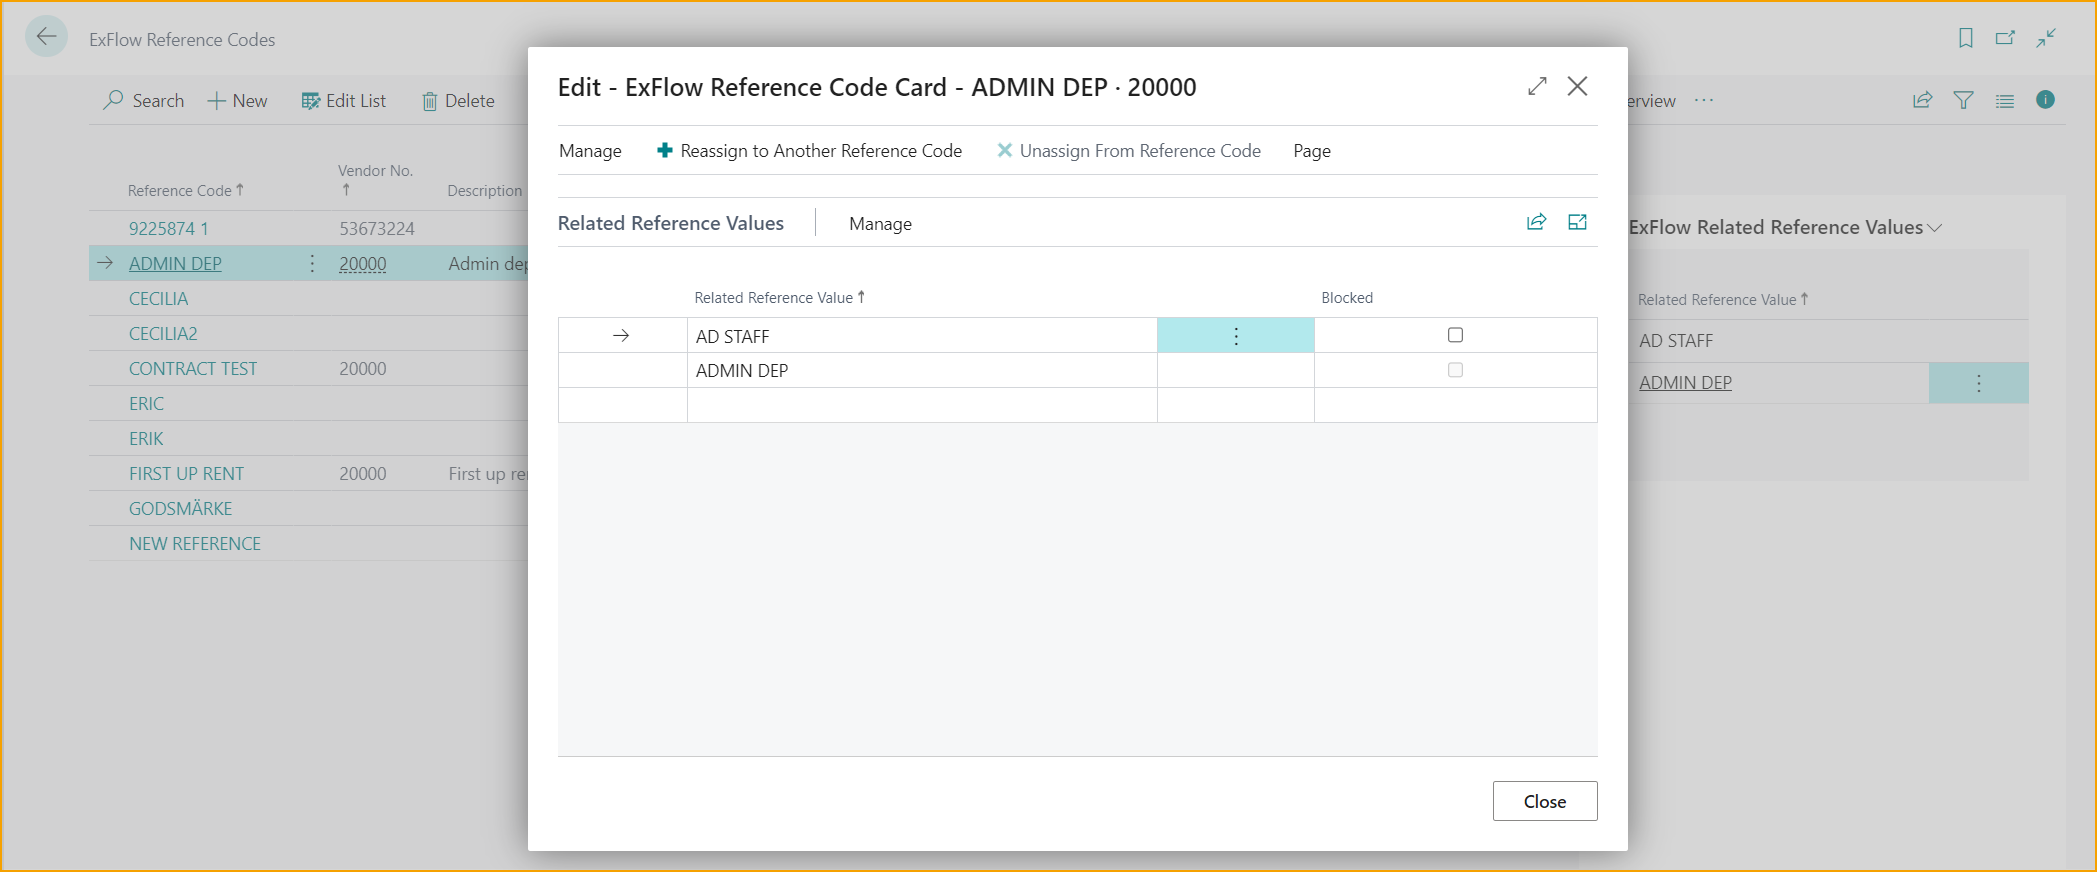Toggle the filter pane icon
Viewport: 2097px width, 872px height.
tap(1963, 100)
